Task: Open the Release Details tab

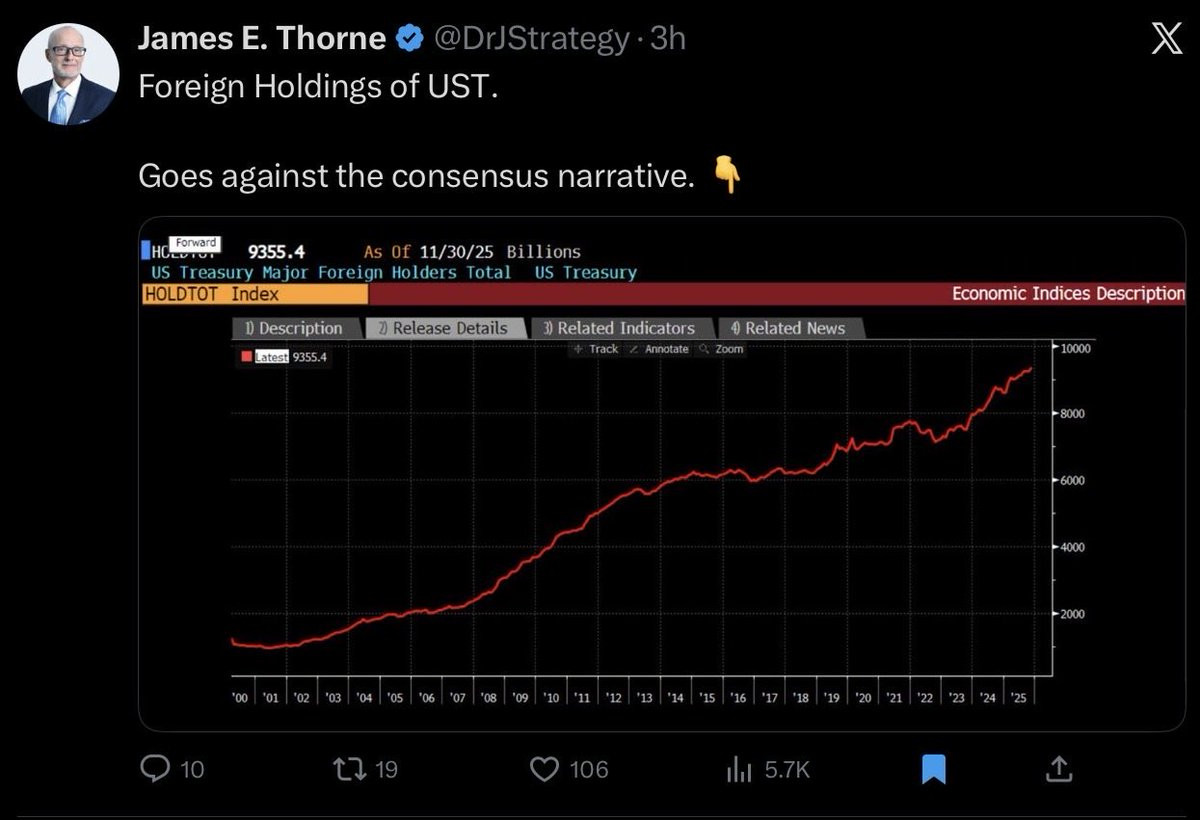Action: (444, 328)
